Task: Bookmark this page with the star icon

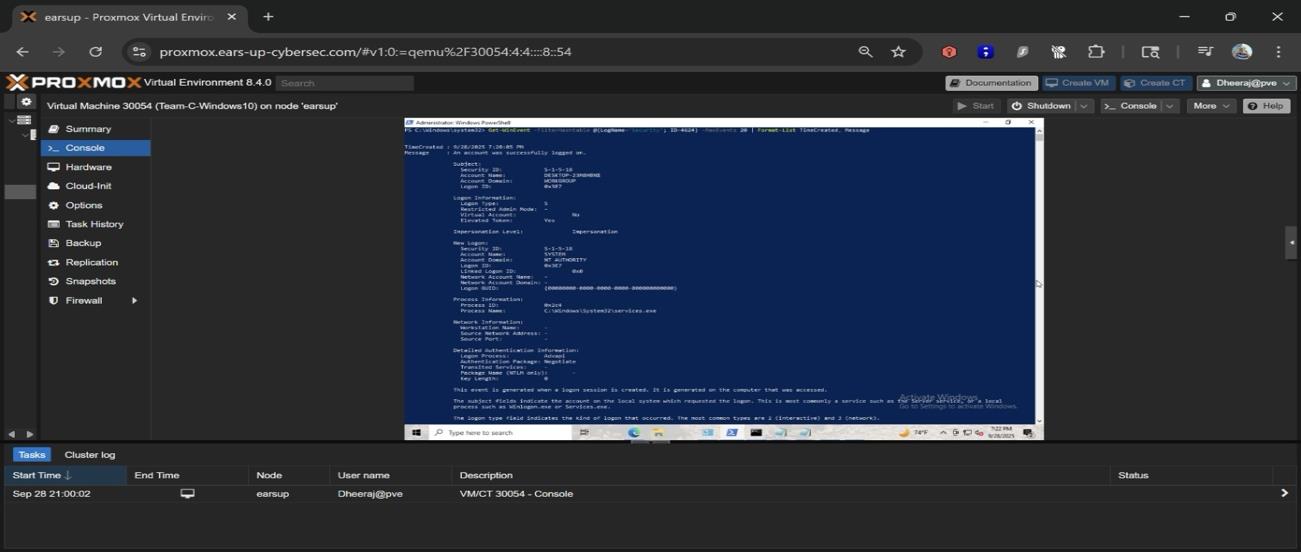Action: point(898,52)
